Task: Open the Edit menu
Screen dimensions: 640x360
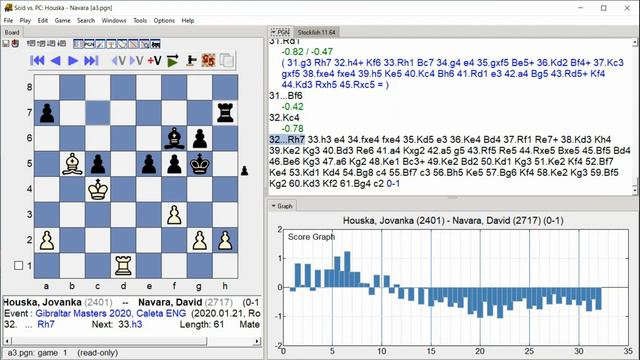Action: (43, 20)
